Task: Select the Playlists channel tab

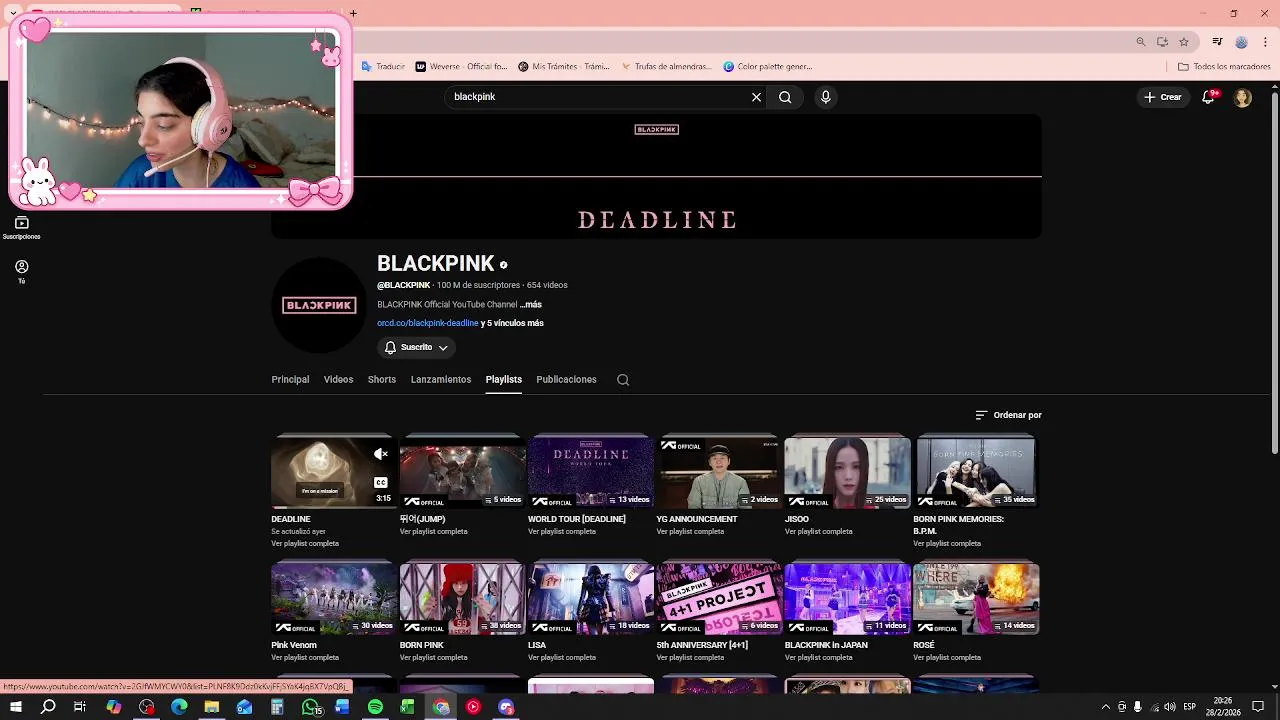Action: click(x=504, y=380)
